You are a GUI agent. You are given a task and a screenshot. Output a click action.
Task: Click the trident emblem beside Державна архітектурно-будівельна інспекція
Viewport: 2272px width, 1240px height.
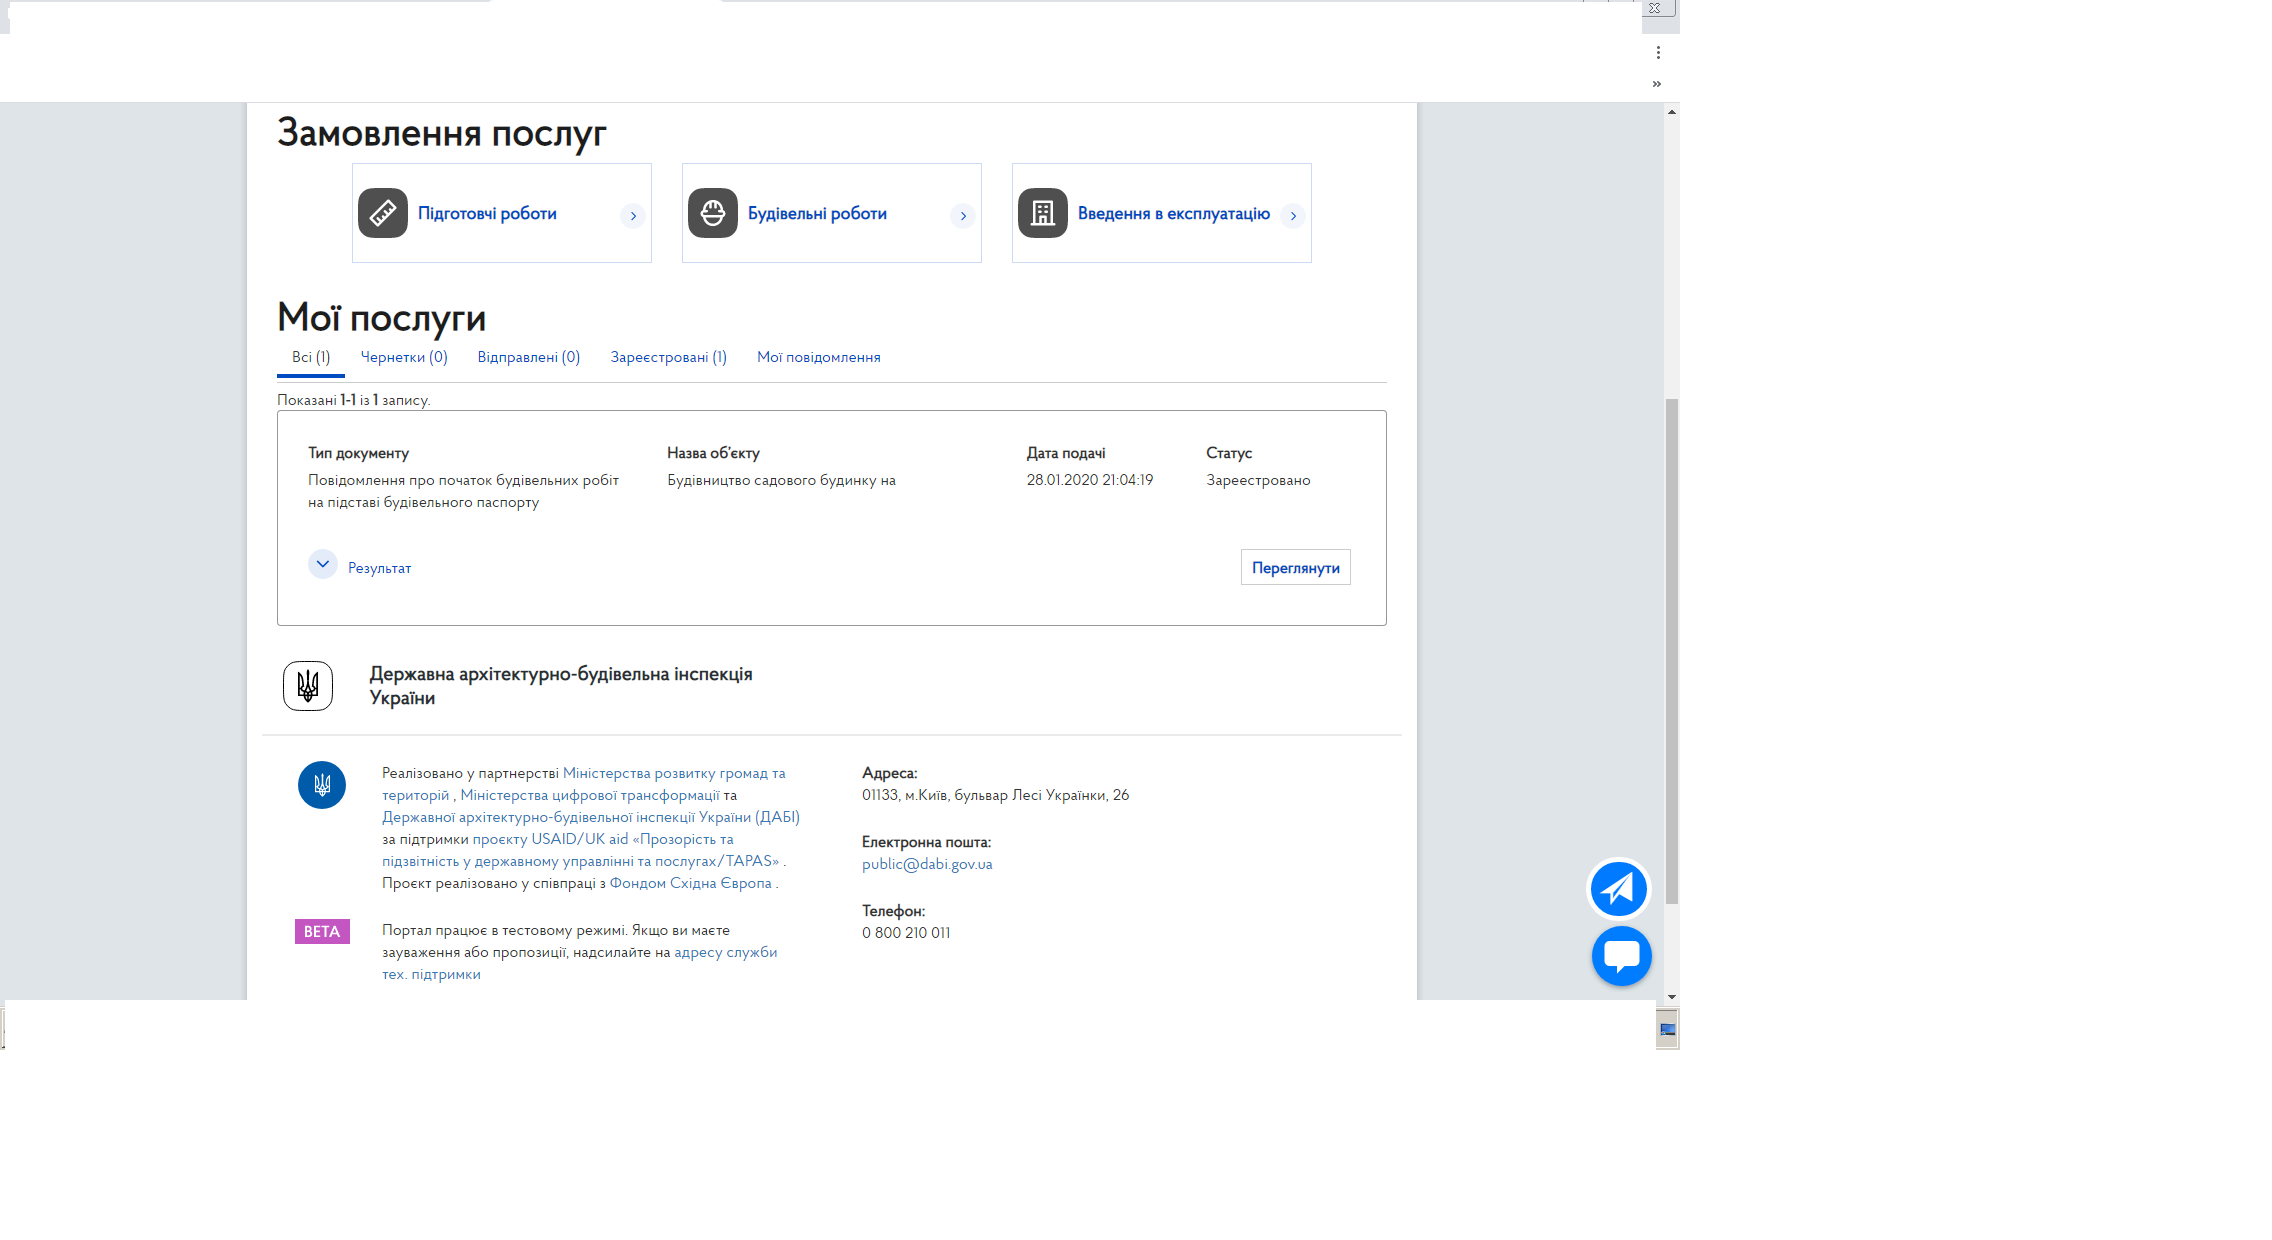point(308,686)
